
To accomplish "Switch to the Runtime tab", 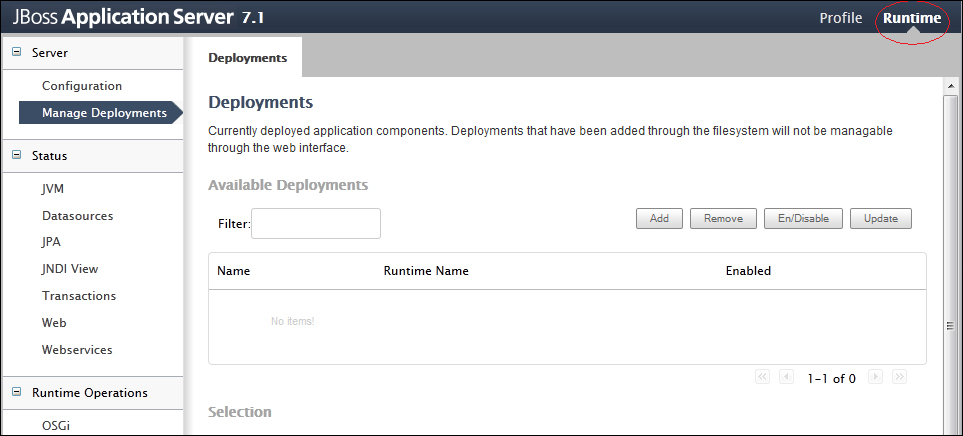I will coord(911,18).
